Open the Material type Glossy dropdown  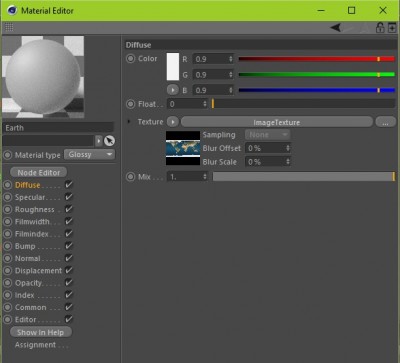click(x=89, y=155)
